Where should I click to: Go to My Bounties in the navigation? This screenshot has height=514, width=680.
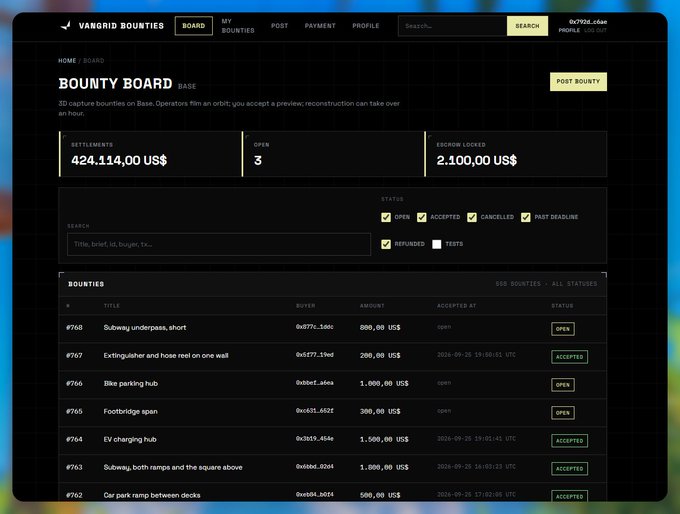click(238, 26)
